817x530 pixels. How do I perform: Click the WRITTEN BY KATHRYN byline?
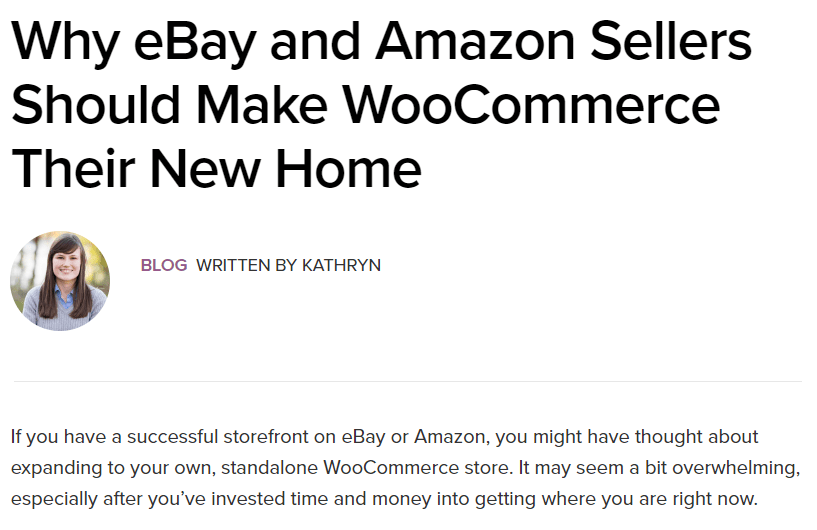click(288, 265)
